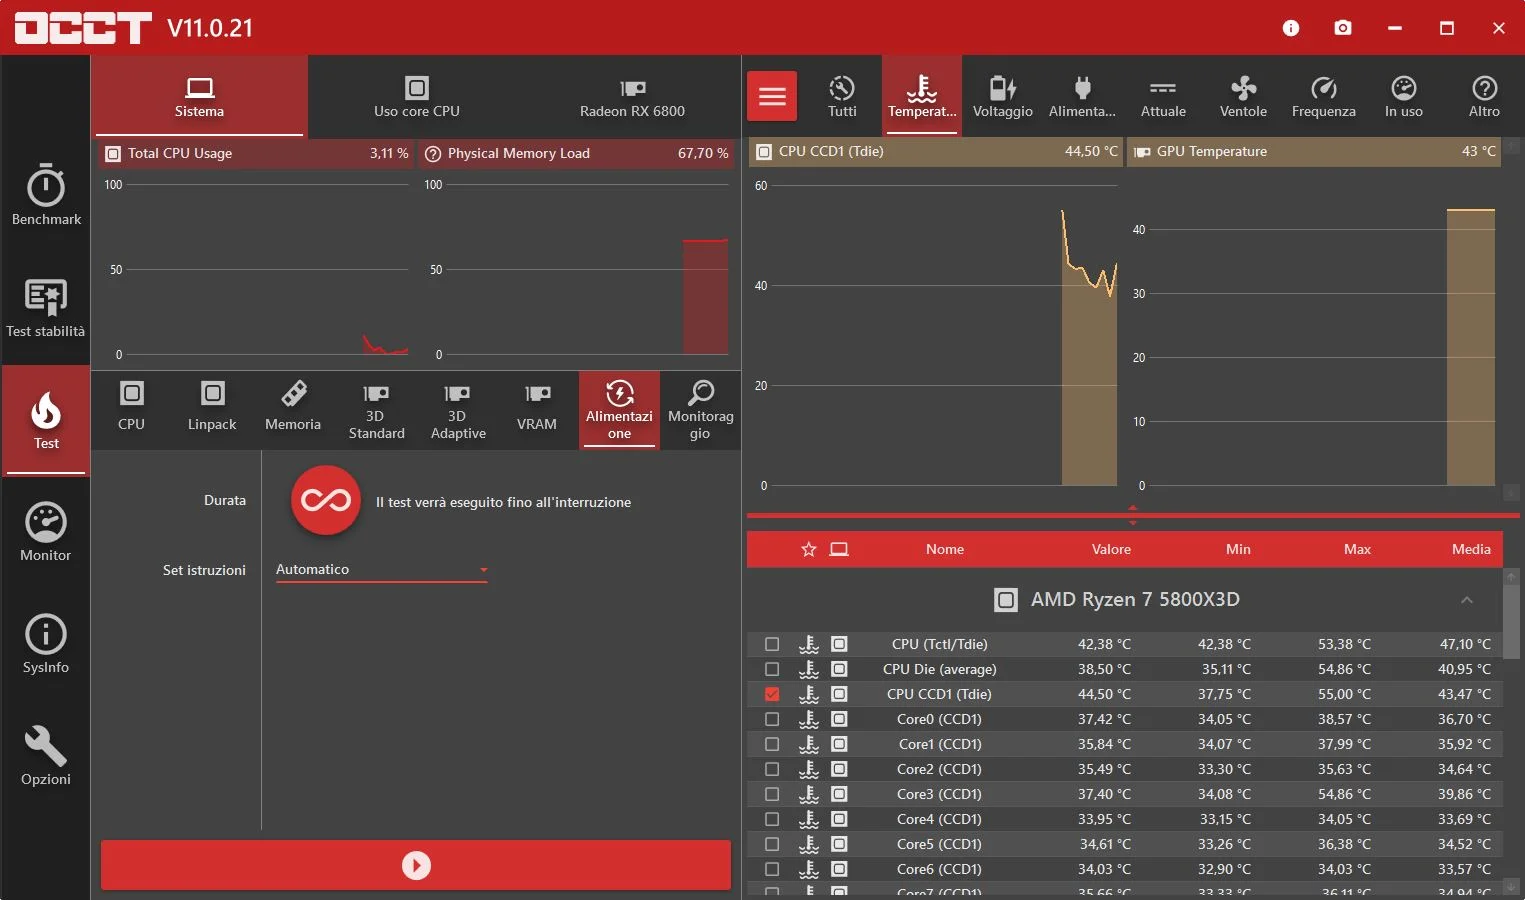
Task: Collapse the AMD Ryzen 7 5800X3D group
Action: [1467, 600]
